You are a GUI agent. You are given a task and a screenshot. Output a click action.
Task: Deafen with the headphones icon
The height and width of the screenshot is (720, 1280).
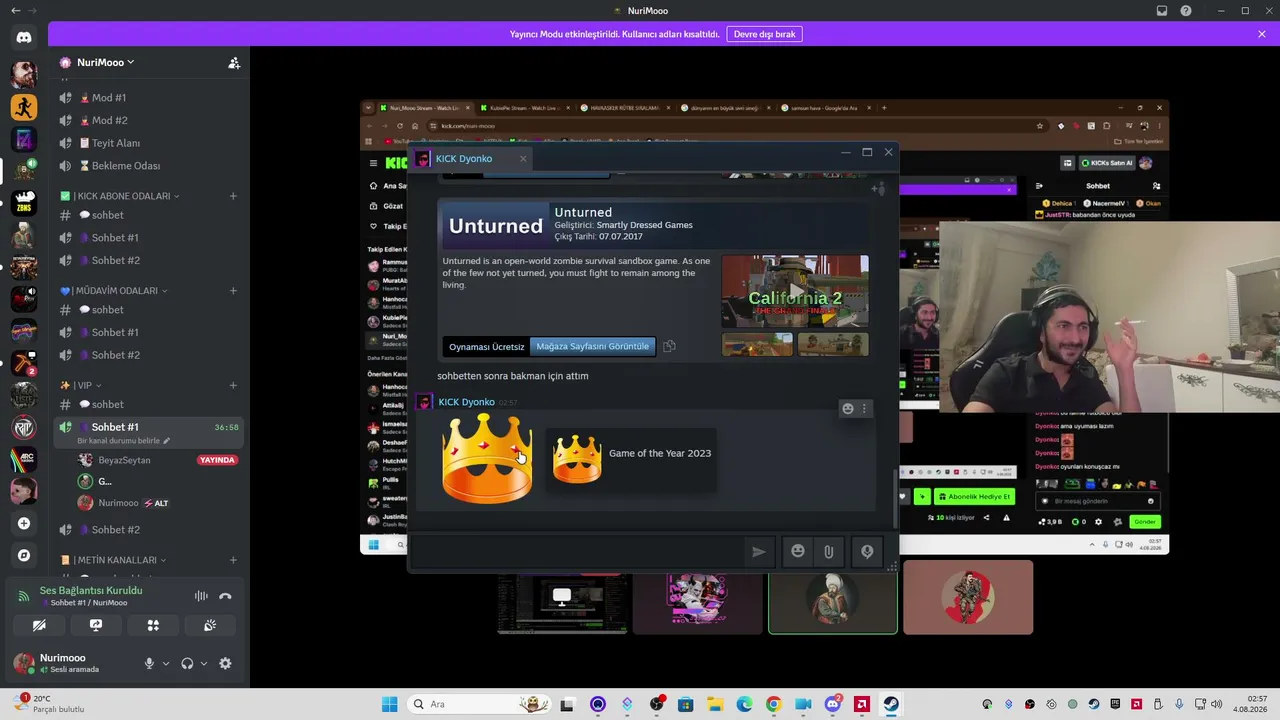point(187,663)
